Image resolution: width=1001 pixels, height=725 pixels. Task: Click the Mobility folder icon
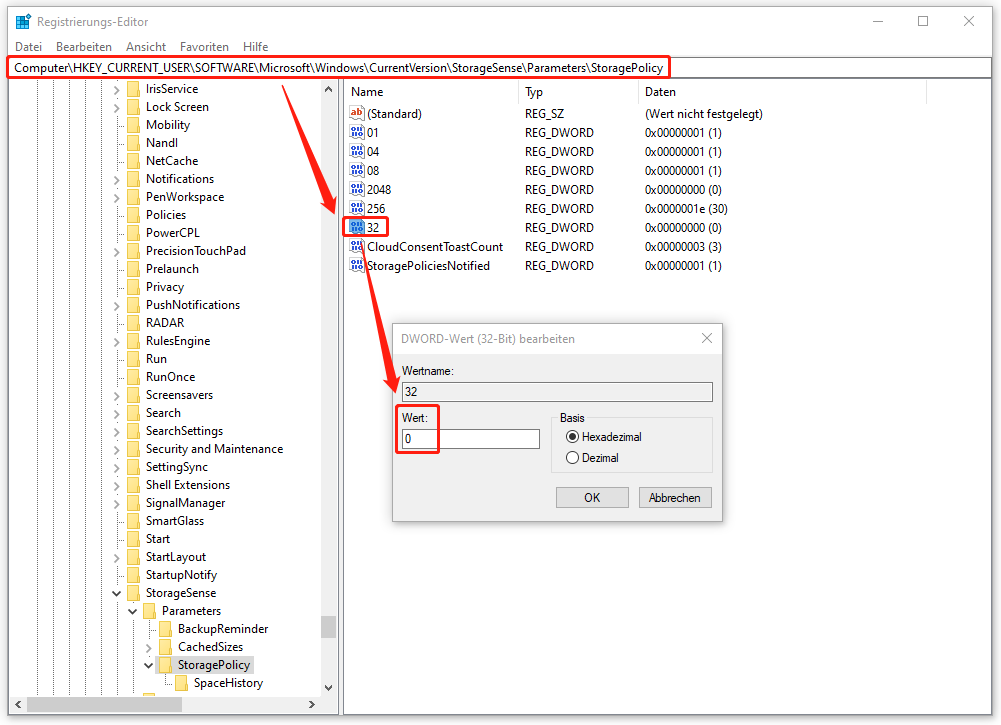[133, 124]
